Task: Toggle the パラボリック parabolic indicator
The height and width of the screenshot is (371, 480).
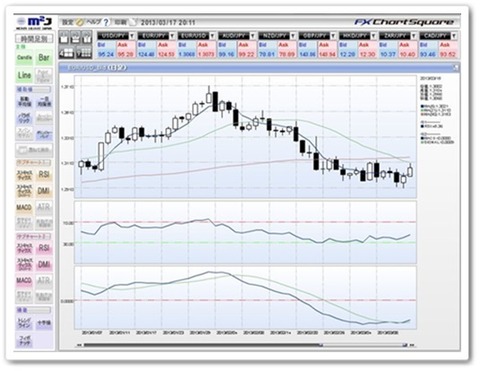Action: click(24, 118)
